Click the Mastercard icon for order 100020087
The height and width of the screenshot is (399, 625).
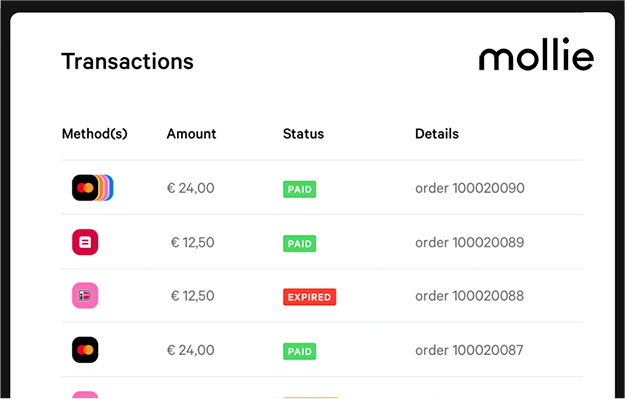pyautogui.click(x=85, y=350)
